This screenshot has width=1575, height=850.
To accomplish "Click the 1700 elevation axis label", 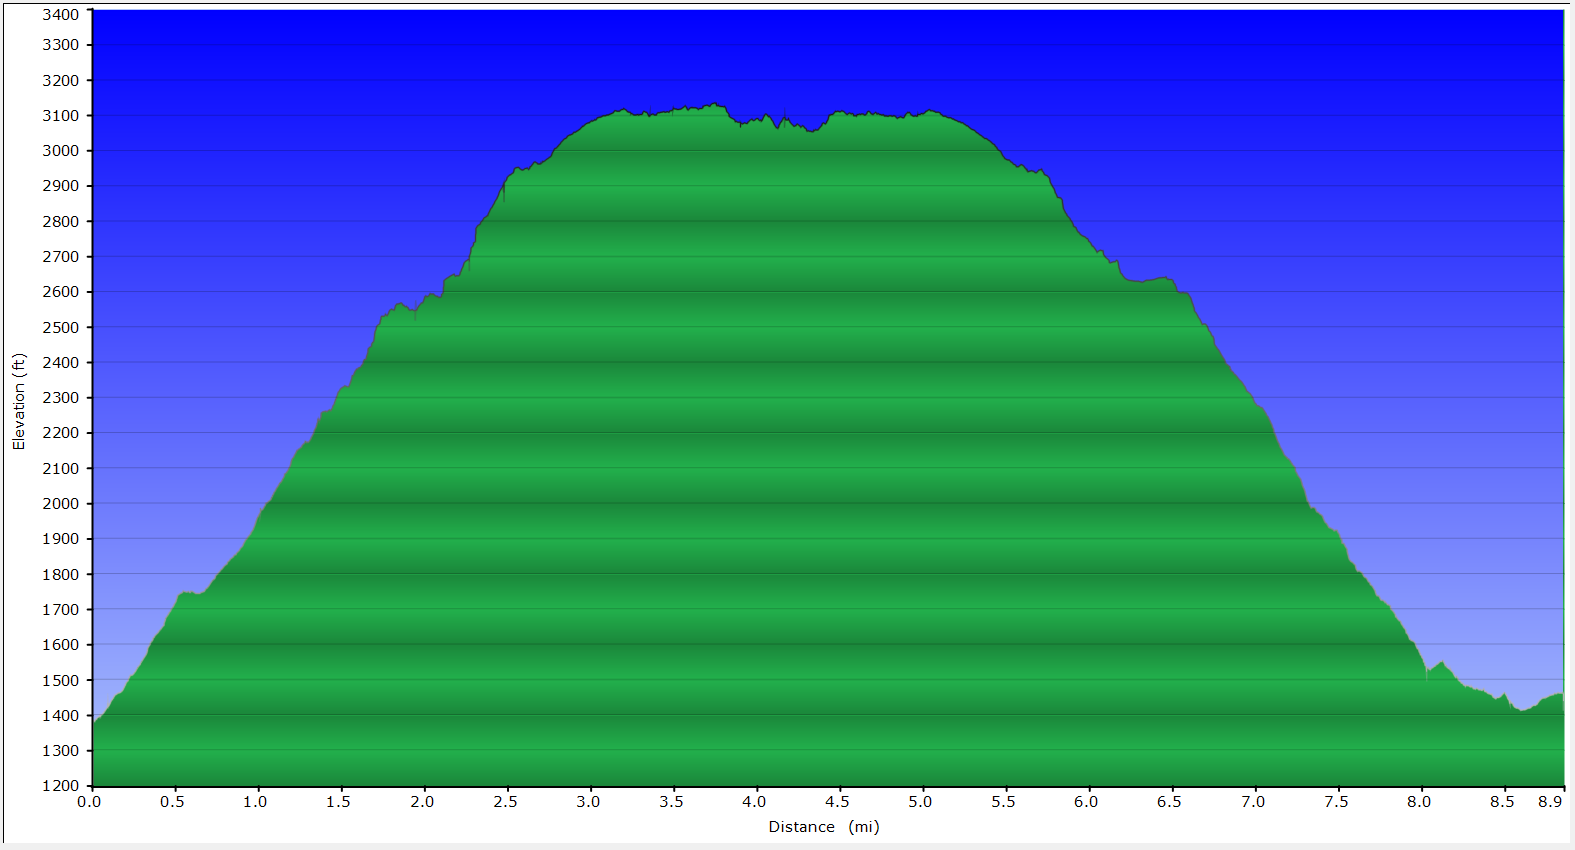I will (60, 610).
